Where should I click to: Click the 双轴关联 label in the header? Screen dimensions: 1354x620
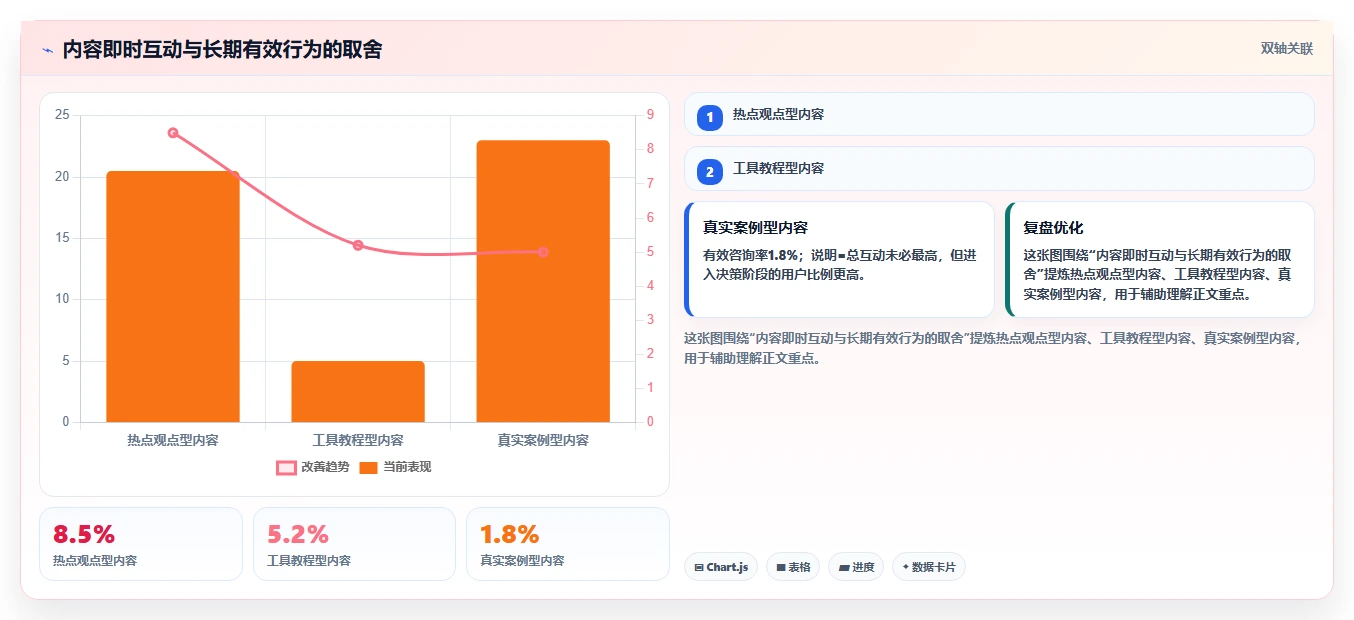[1286, 49]
